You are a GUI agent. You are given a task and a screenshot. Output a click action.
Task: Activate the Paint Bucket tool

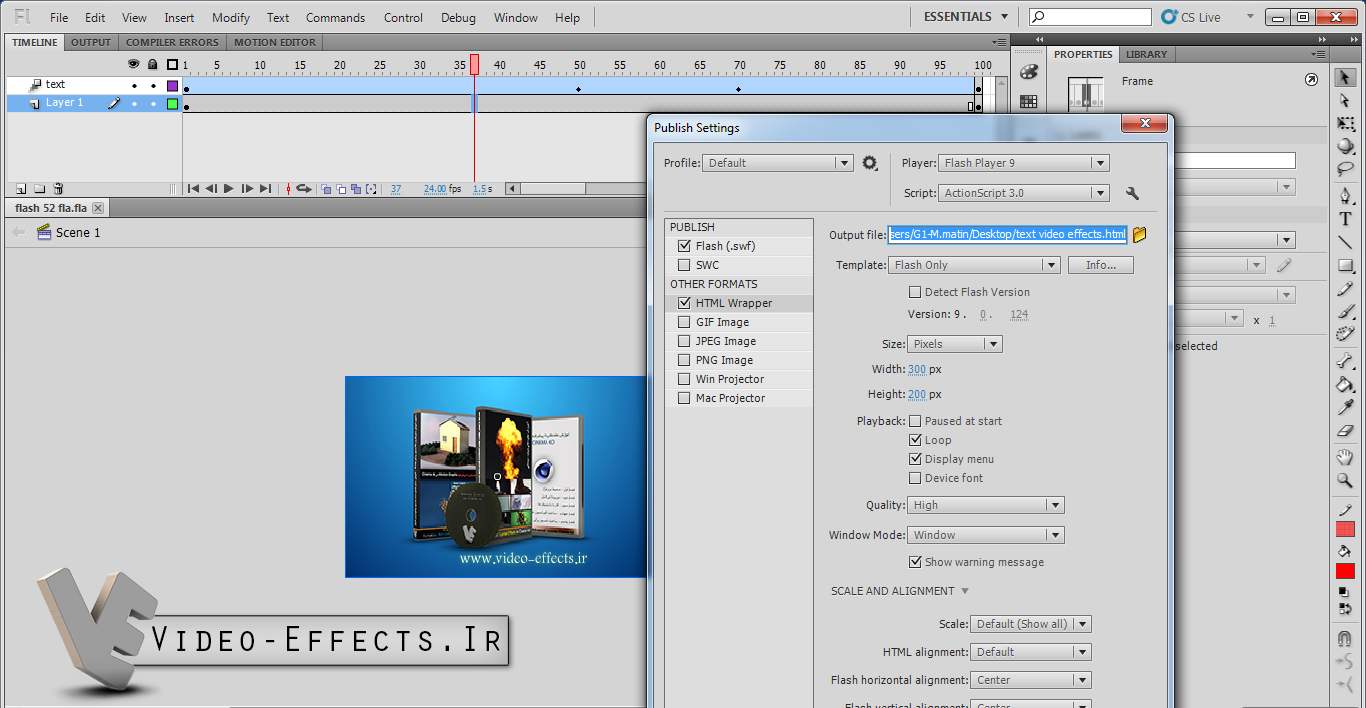pyautogui.click(x=1345, y=385)
